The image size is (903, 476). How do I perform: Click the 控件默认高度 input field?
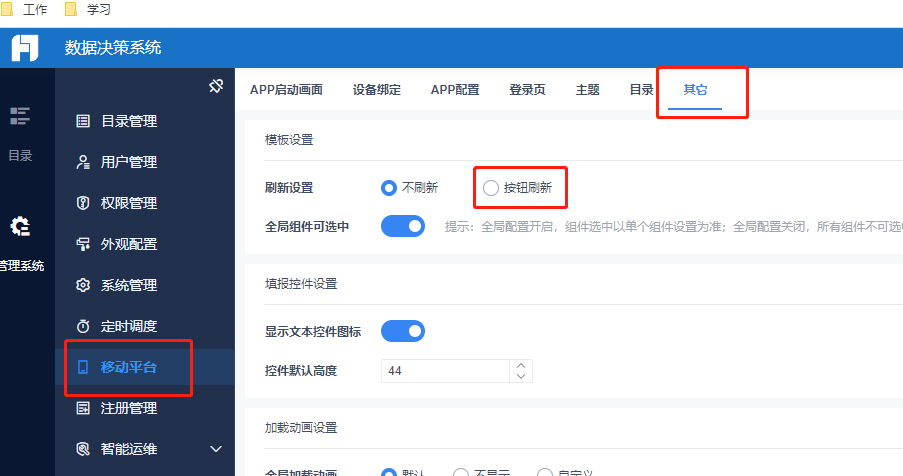[x=445, y=371]
